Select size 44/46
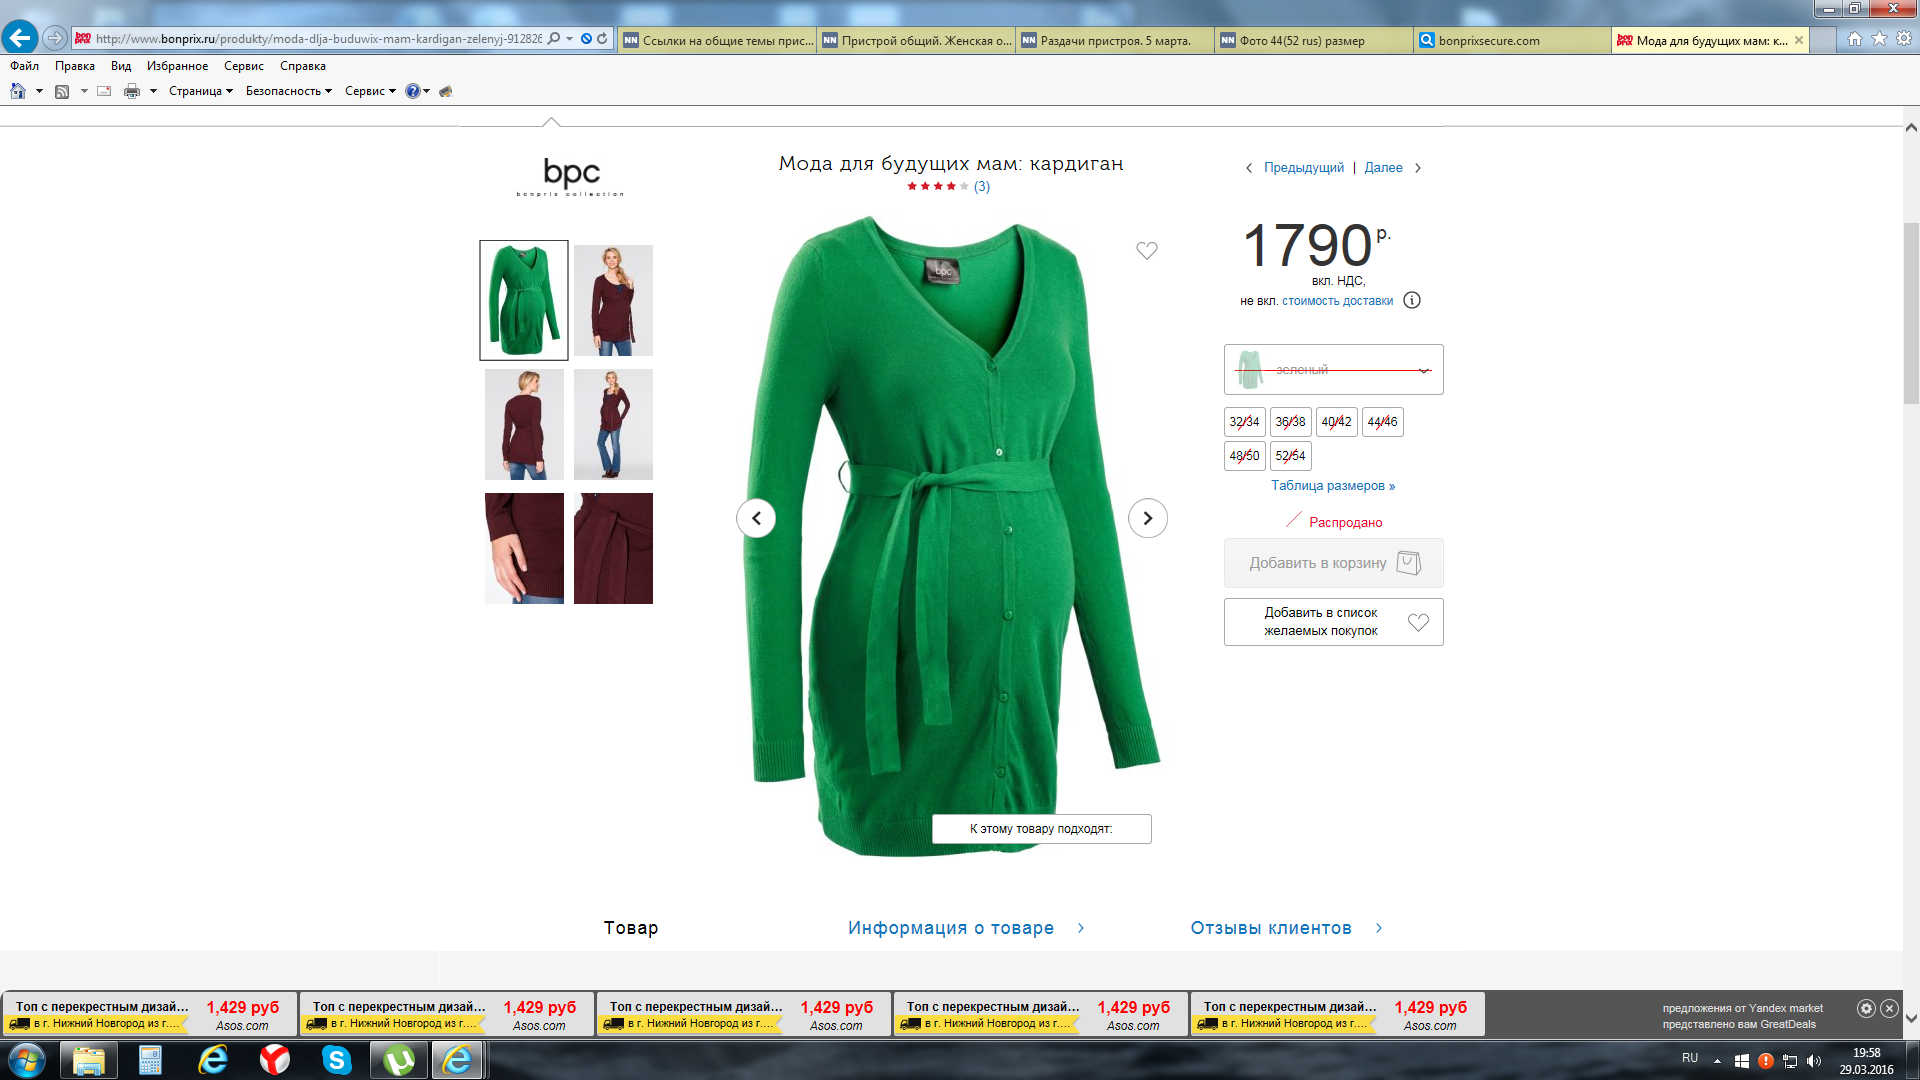This screenshot has width=1920, height=1080. [1383, 422]
